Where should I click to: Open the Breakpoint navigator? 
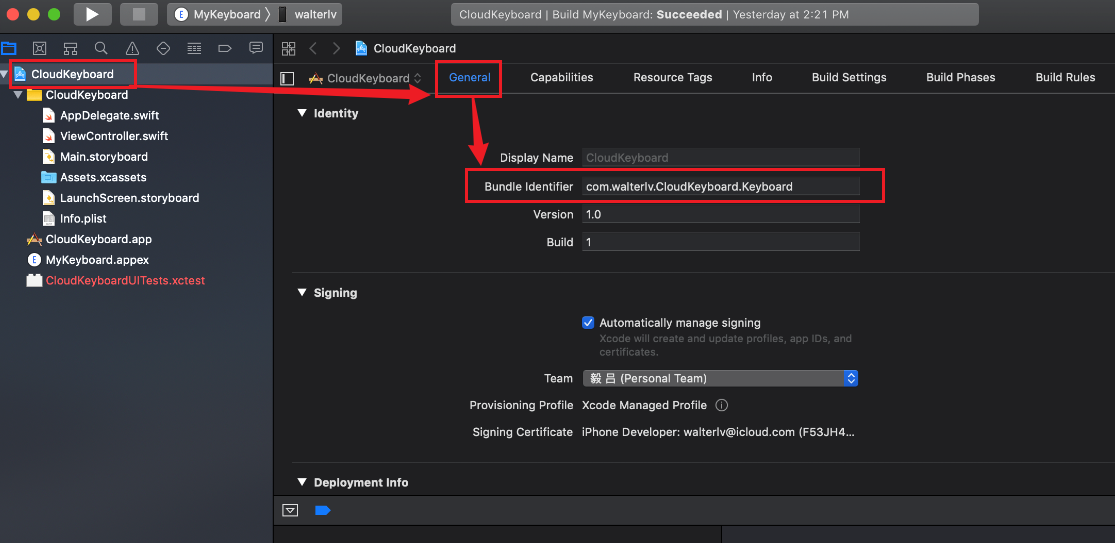click(x=225, y=48)
